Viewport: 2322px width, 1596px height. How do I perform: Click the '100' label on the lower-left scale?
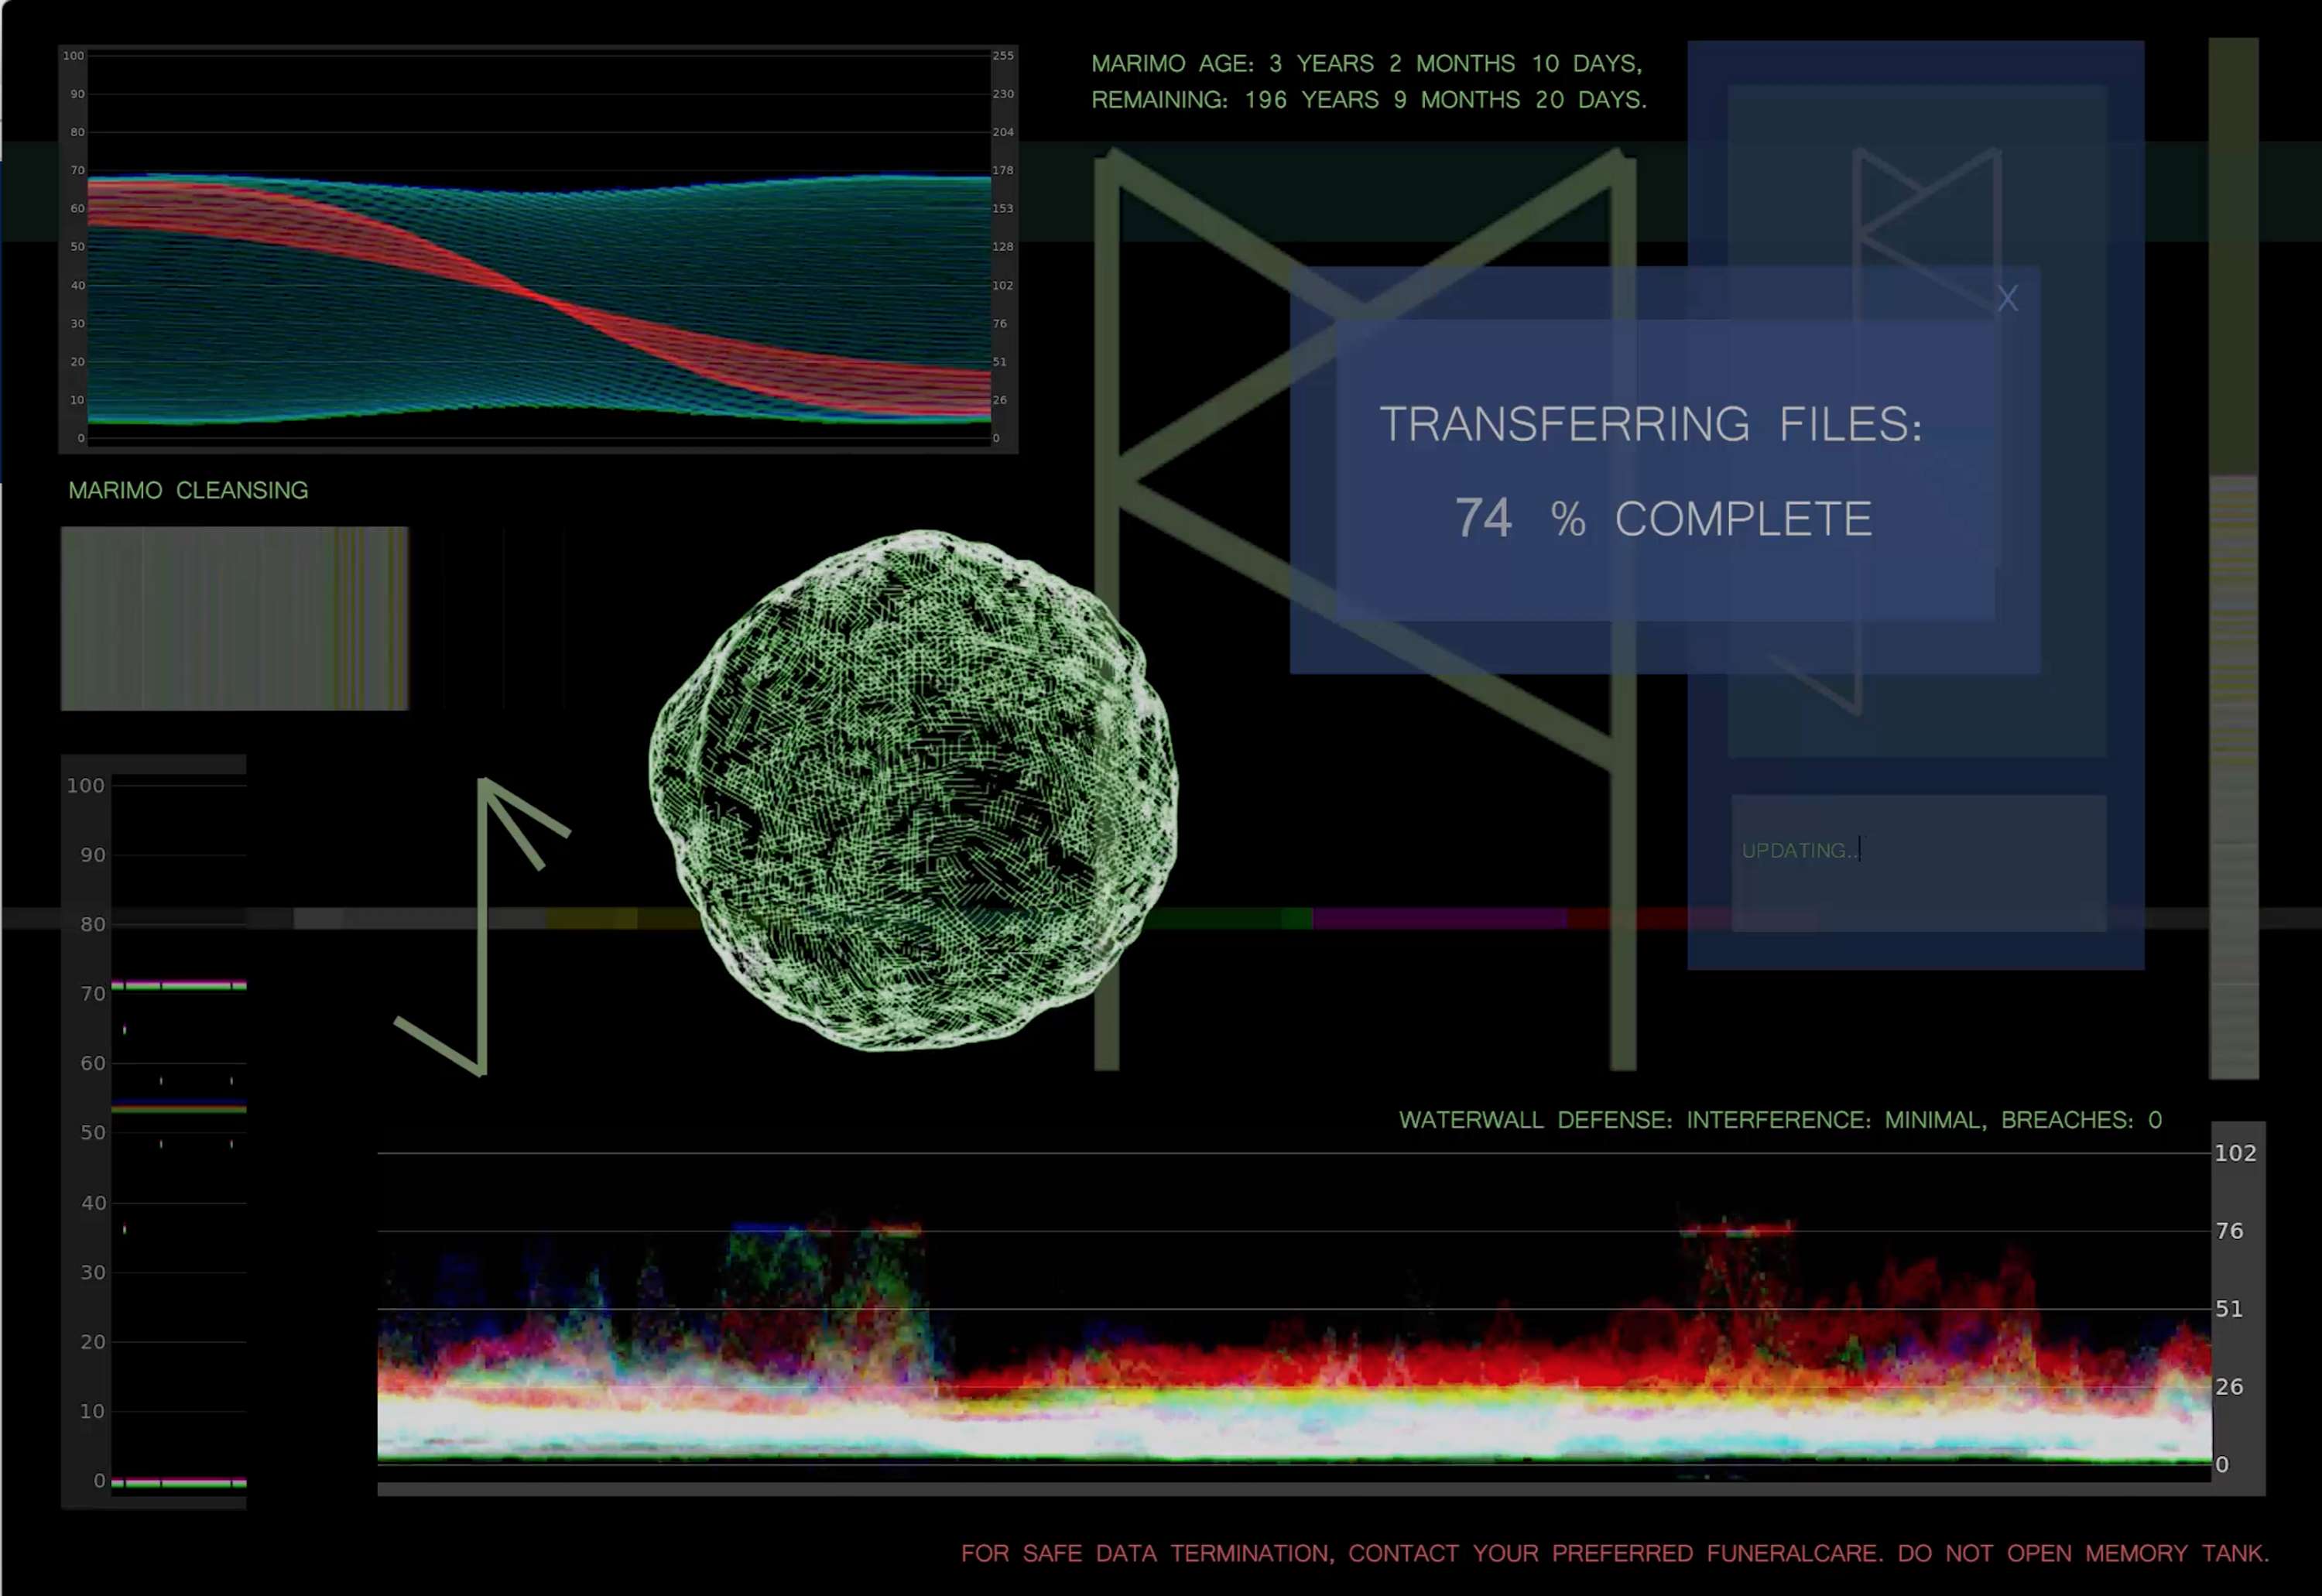click(x=86, y=785)
